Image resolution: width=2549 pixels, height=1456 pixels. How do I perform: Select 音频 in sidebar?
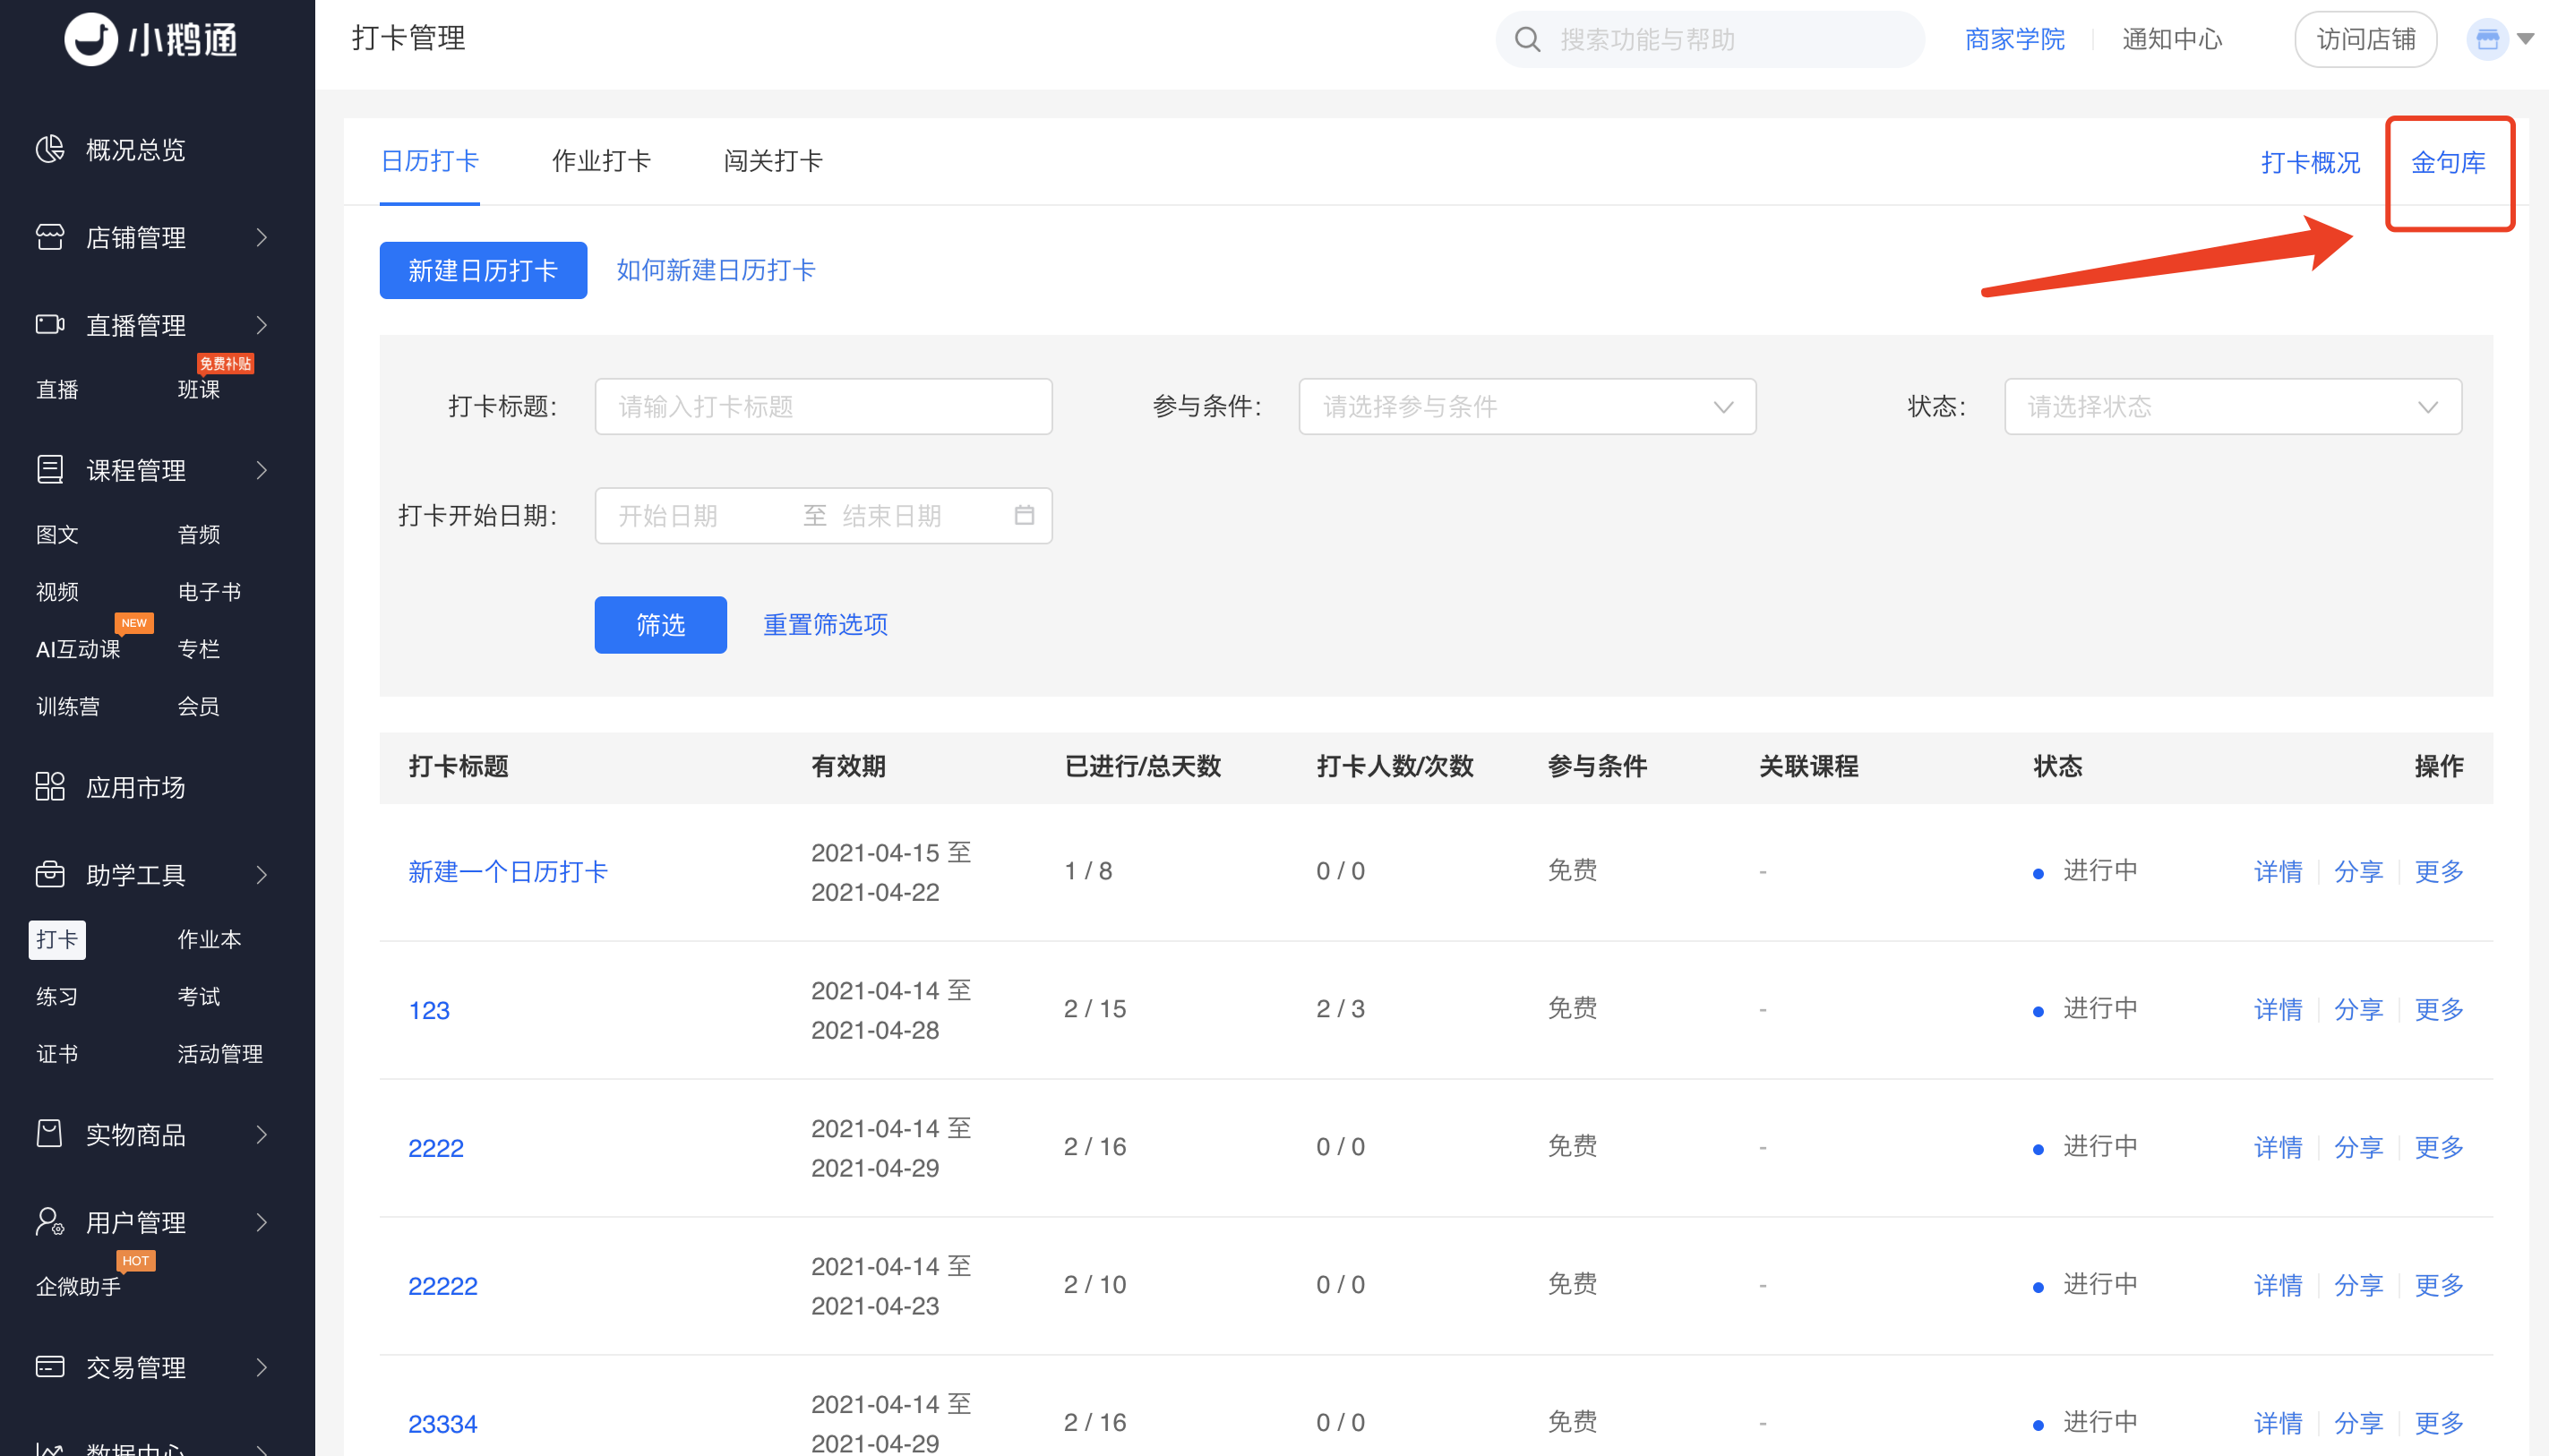coord(198,534)
